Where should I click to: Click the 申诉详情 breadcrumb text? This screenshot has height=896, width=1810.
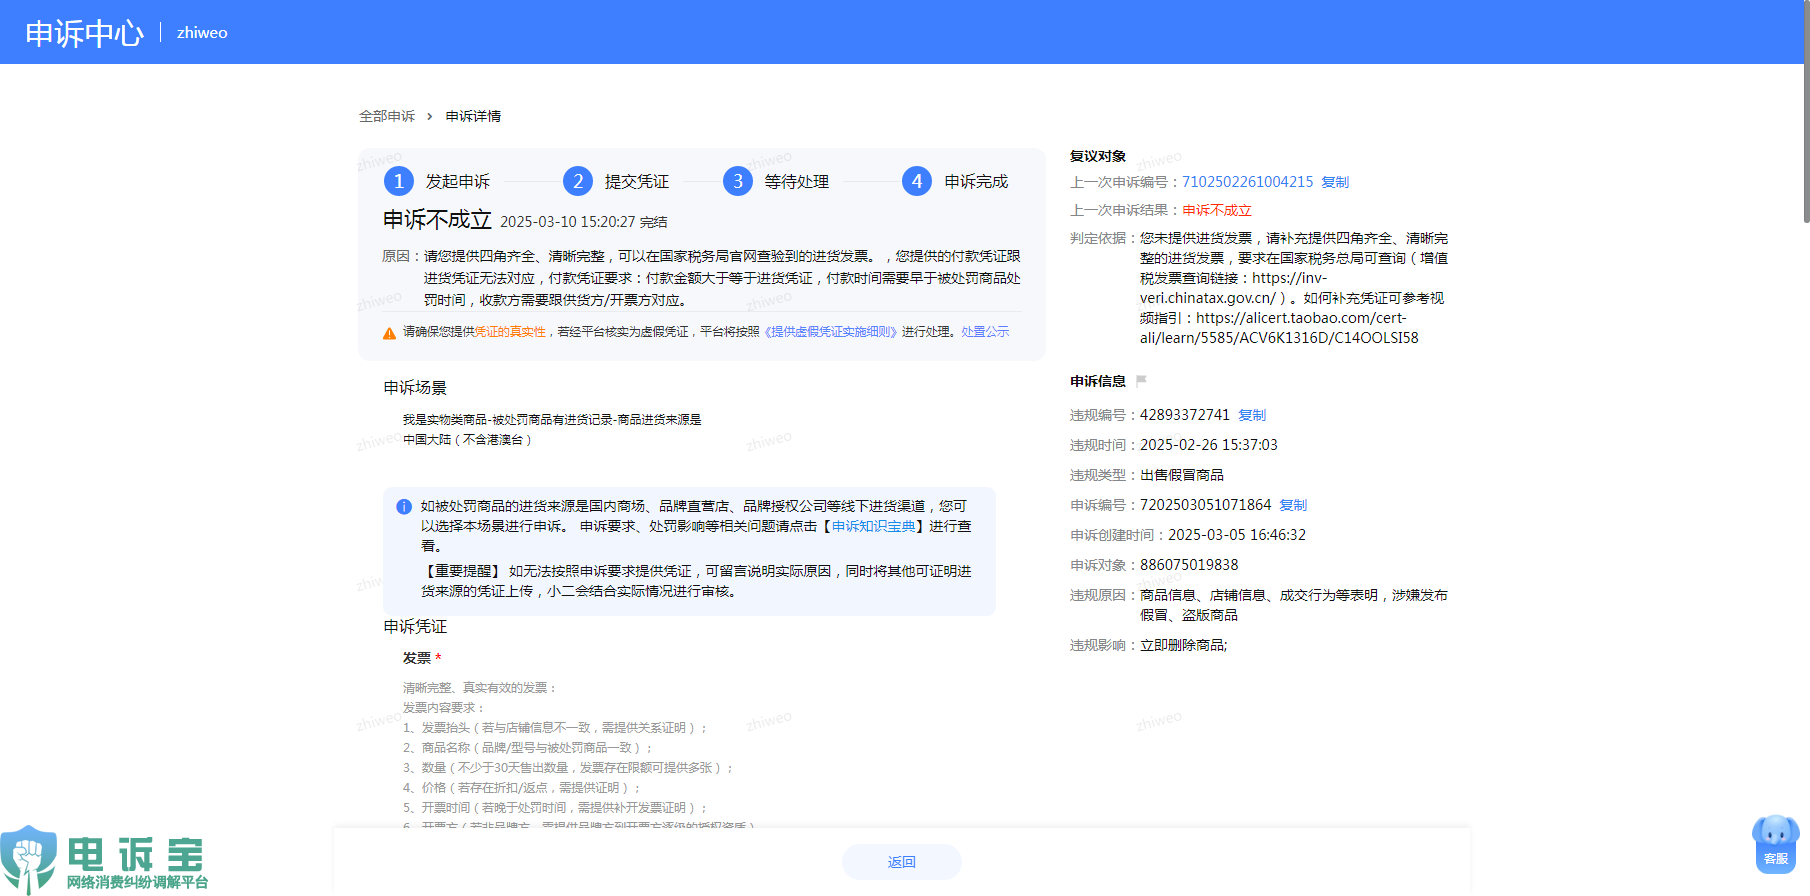(x=473, y=117)
